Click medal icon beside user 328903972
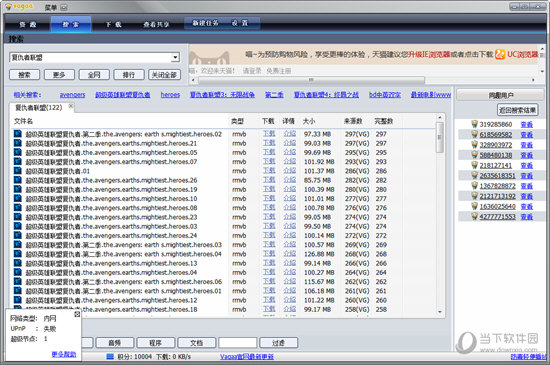Image resolution: width=550 pixels, height=365 pixels. click(x=474, y=144)
